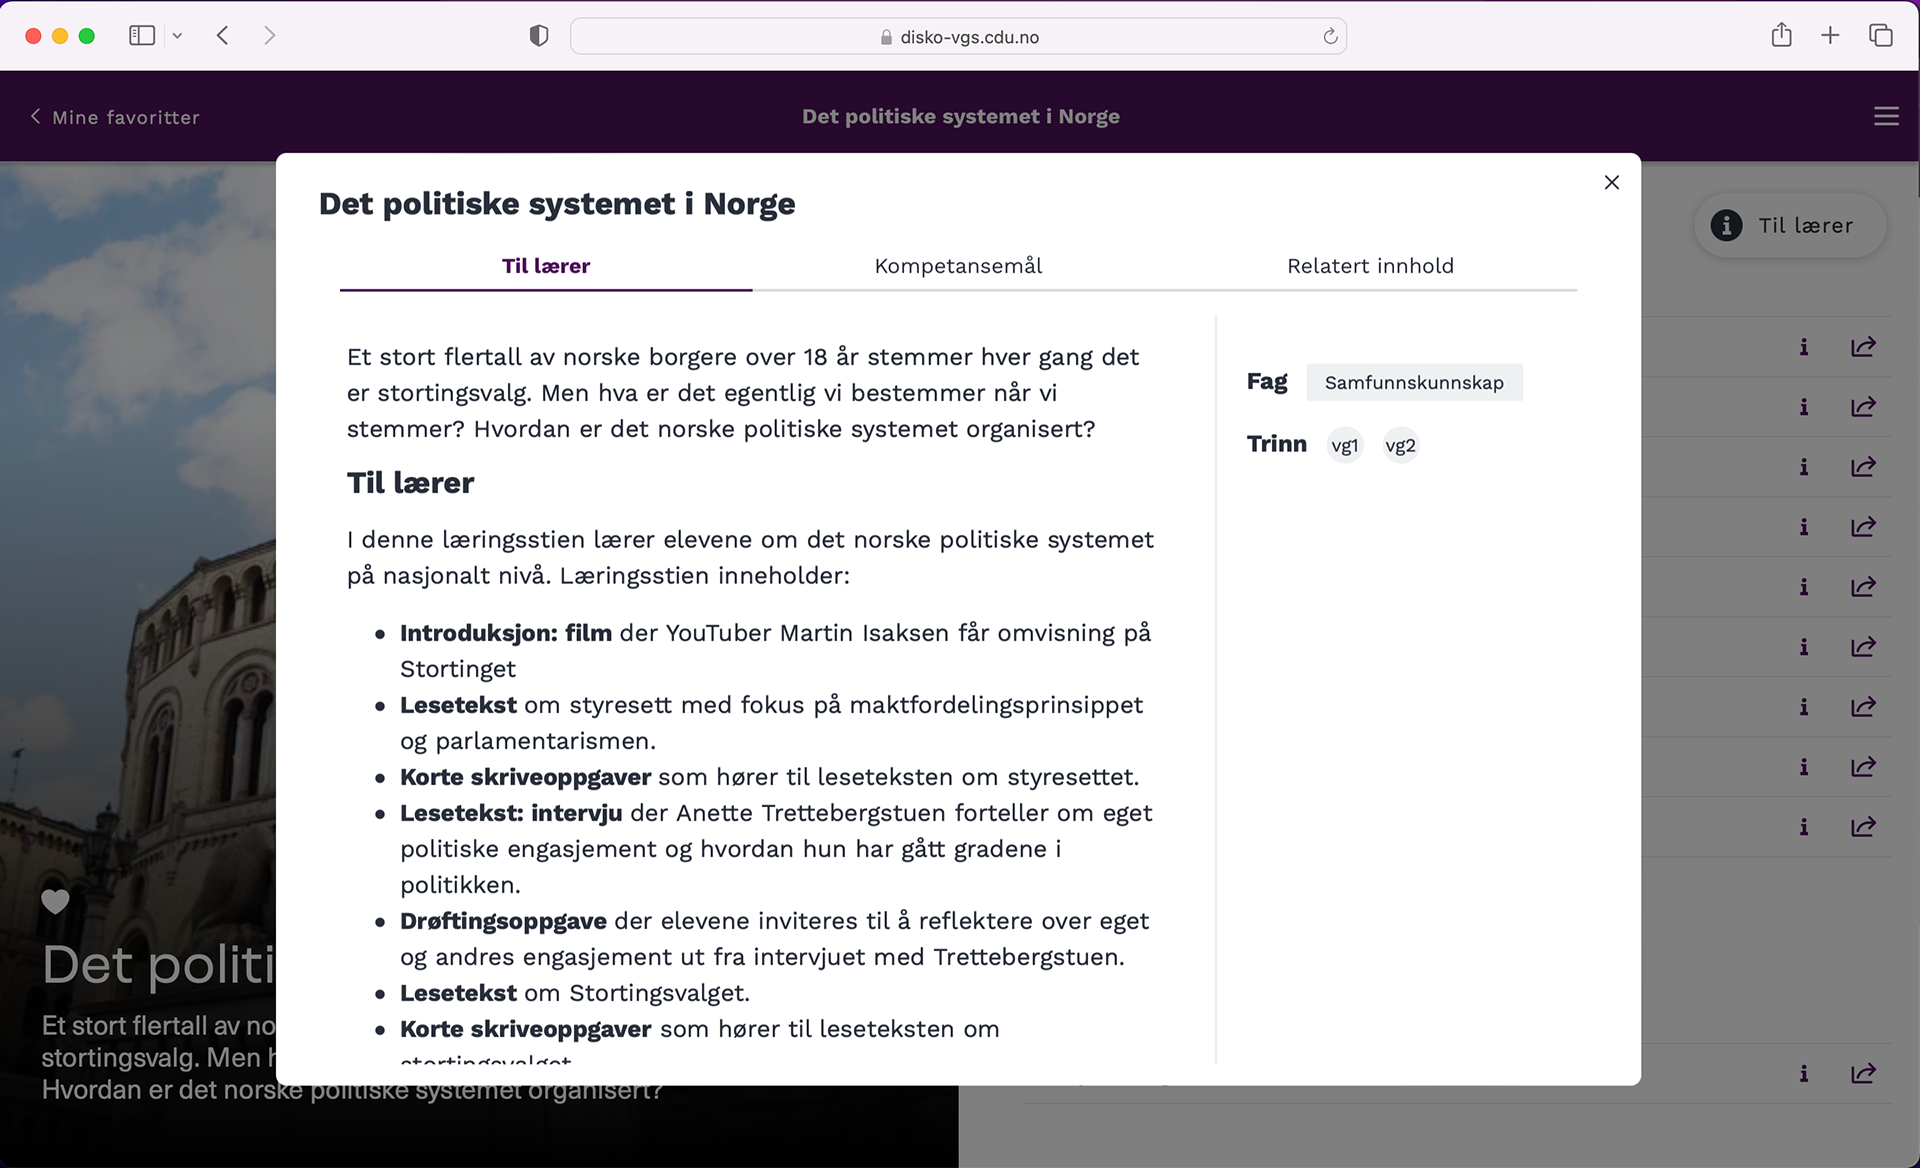This screenshot has height=1168, width=1920.
Task: Select the Til lærer tab in modal
Action: click(x=546, y=266)
